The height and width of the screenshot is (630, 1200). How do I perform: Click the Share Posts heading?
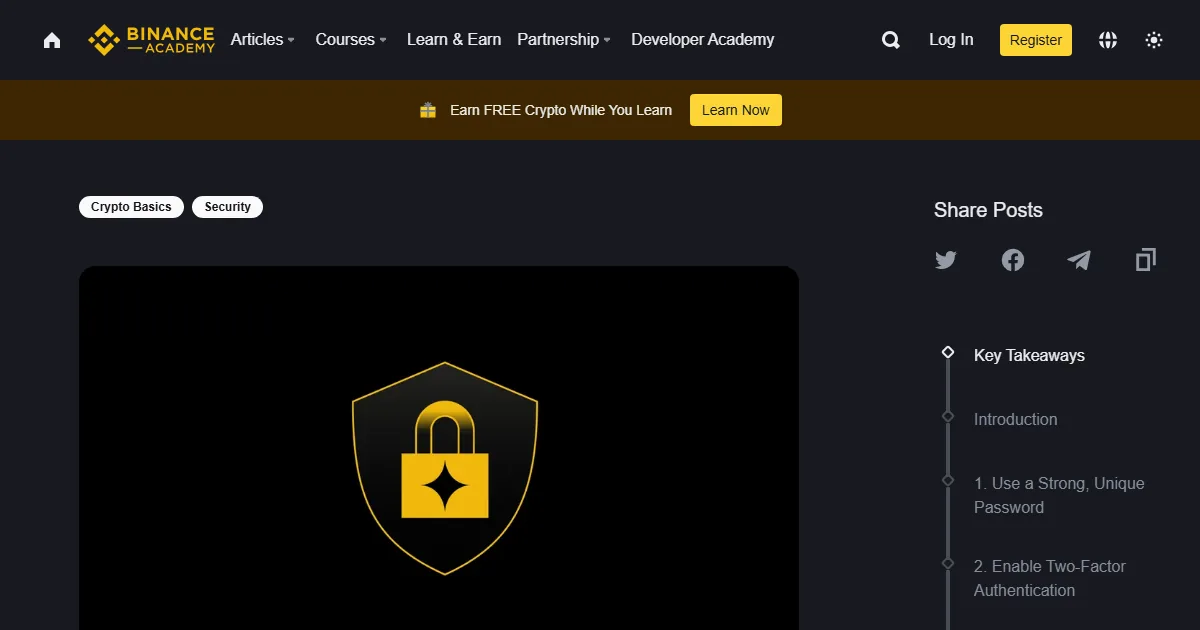(988, 210)
